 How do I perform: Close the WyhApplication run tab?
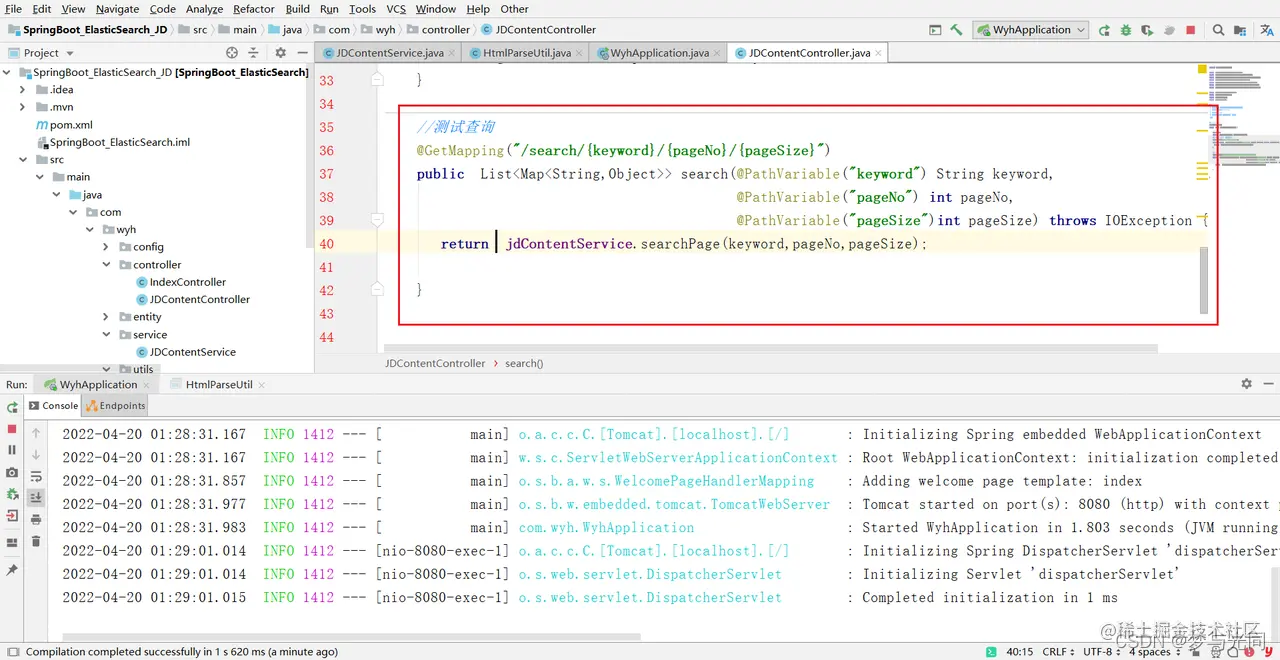(x=147, y=385)
